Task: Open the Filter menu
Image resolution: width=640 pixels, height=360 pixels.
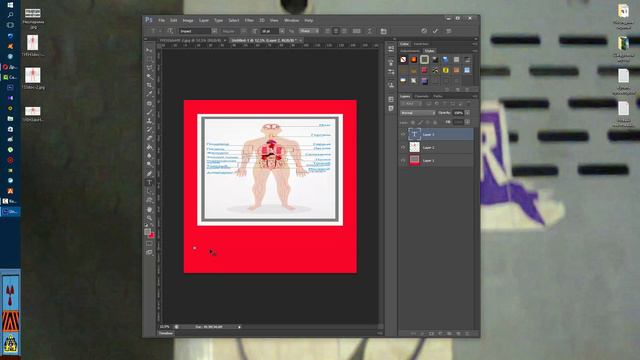Action: (249, 20)
